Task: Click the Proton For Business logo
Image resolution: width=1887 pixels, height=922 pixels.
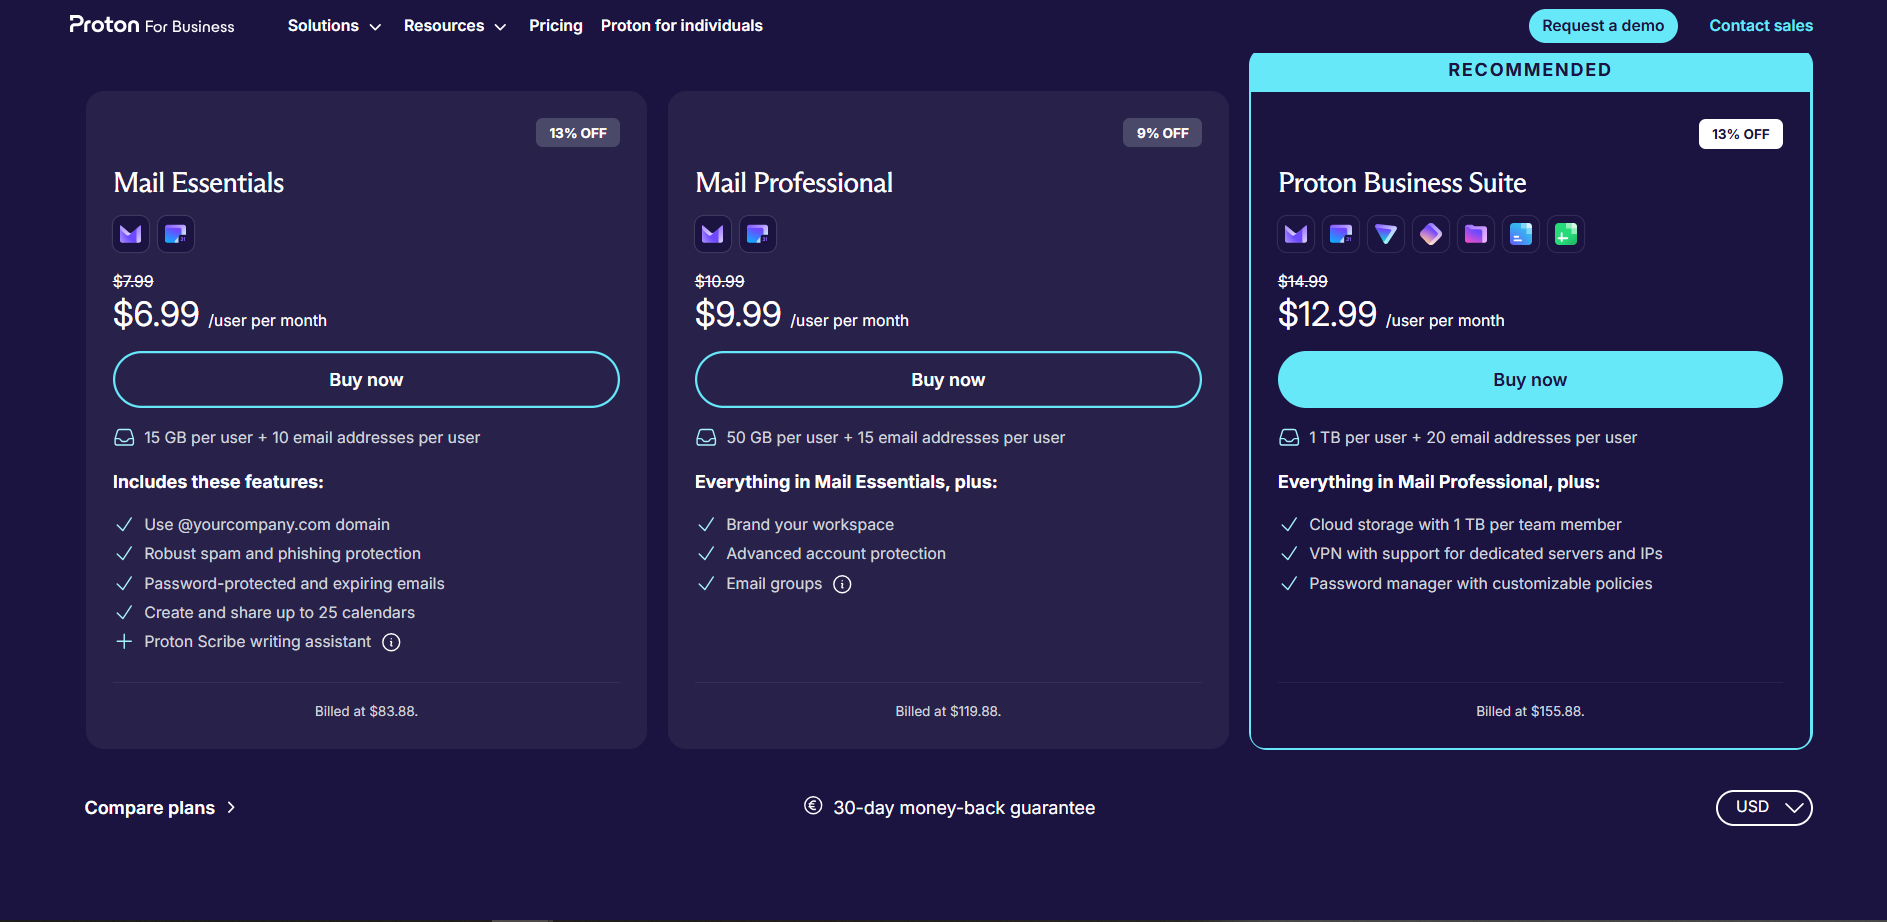Action: pyautogui.click(x=152, y=25)
